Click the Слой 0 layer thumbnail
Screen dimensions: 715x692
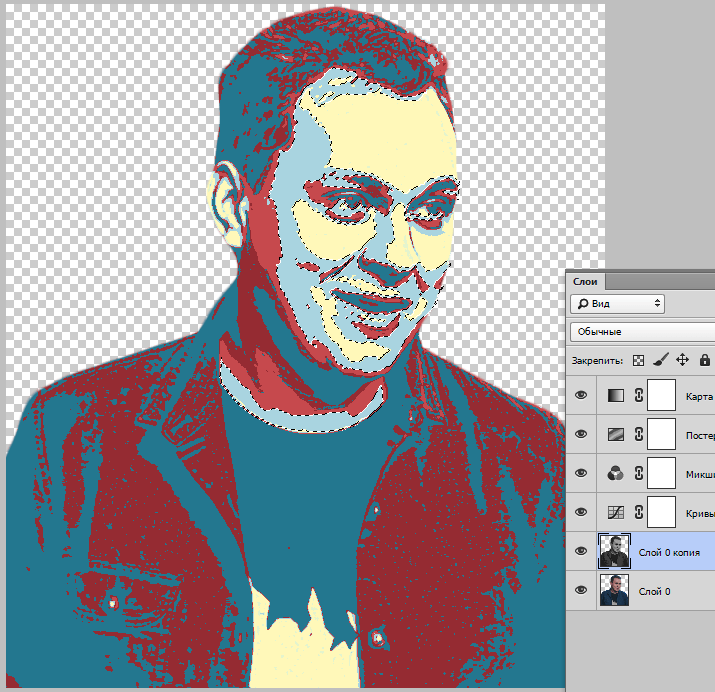coord(615,590)
